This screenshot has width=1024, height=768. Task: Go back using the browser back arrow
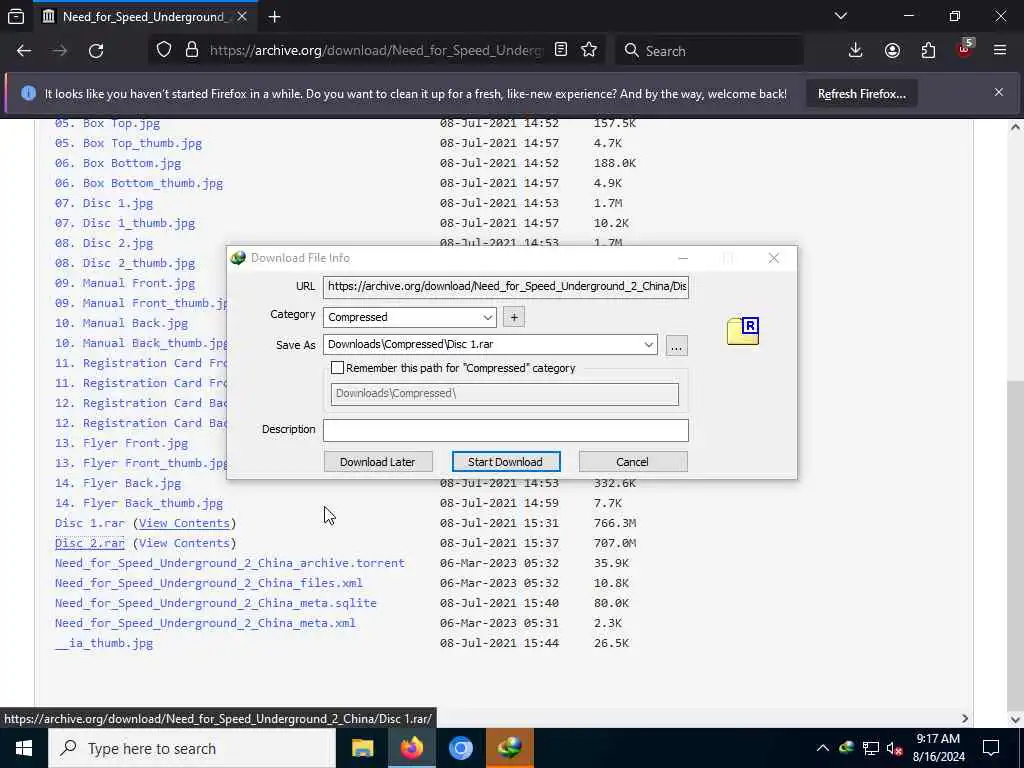pos(24,51)
